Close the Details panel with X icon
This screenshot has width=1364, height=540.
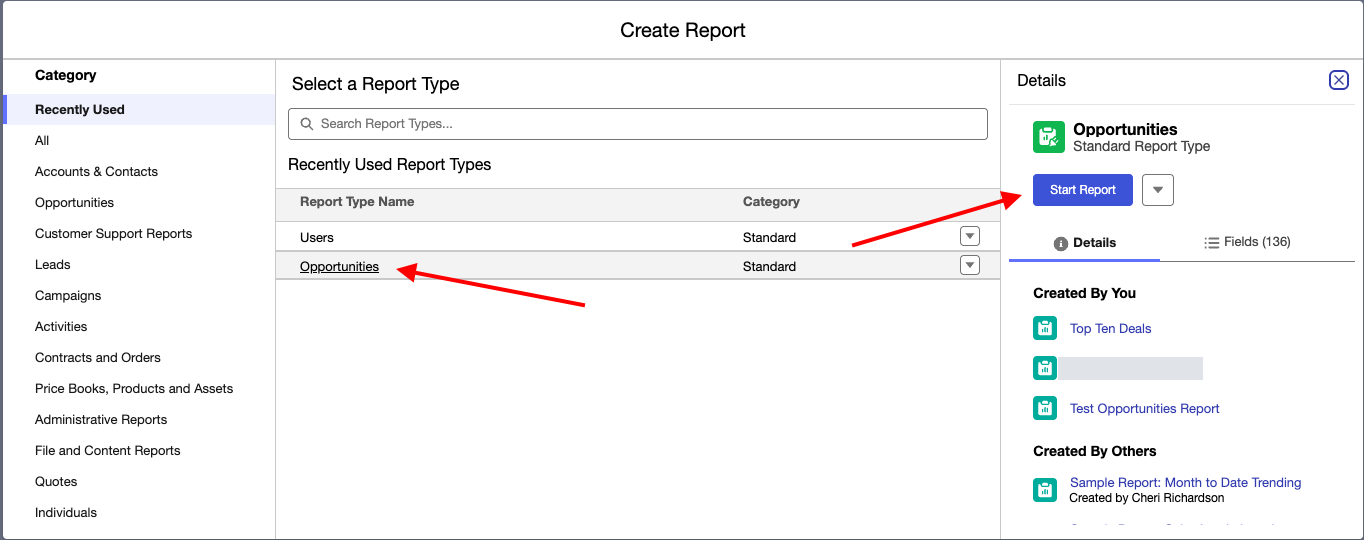click(x=1339, y=80)
